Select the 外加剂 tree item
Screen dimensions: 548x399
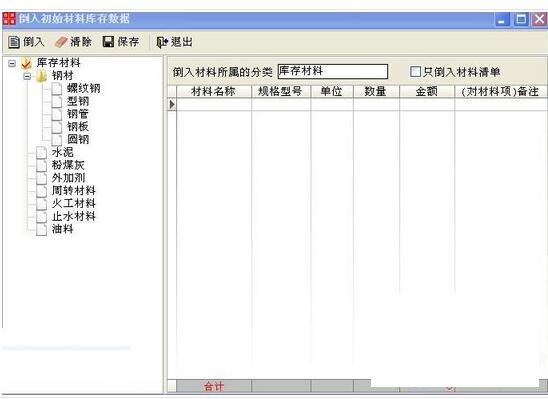tap(68, 178)
